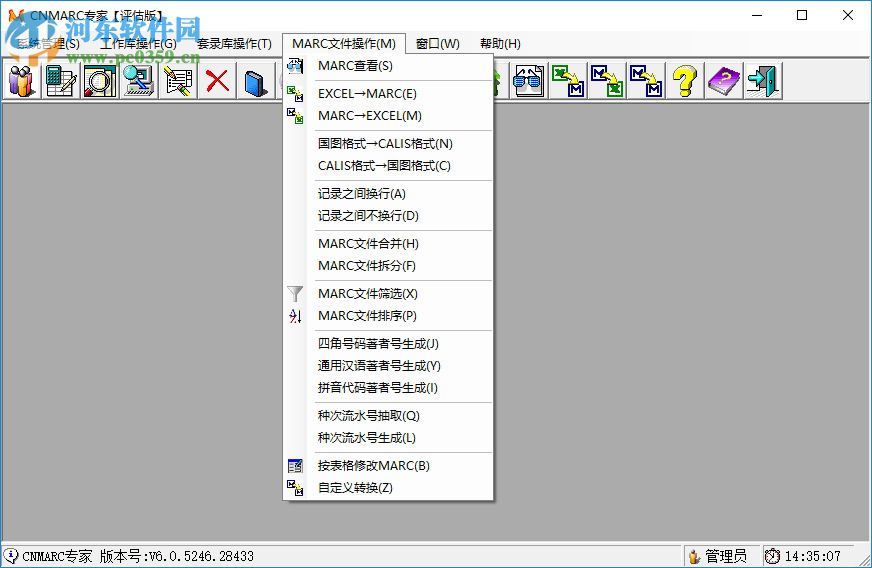Choose MARC文件拆分(F)
This screenshot has width=872, height=568.
click(x=388, y=266)
